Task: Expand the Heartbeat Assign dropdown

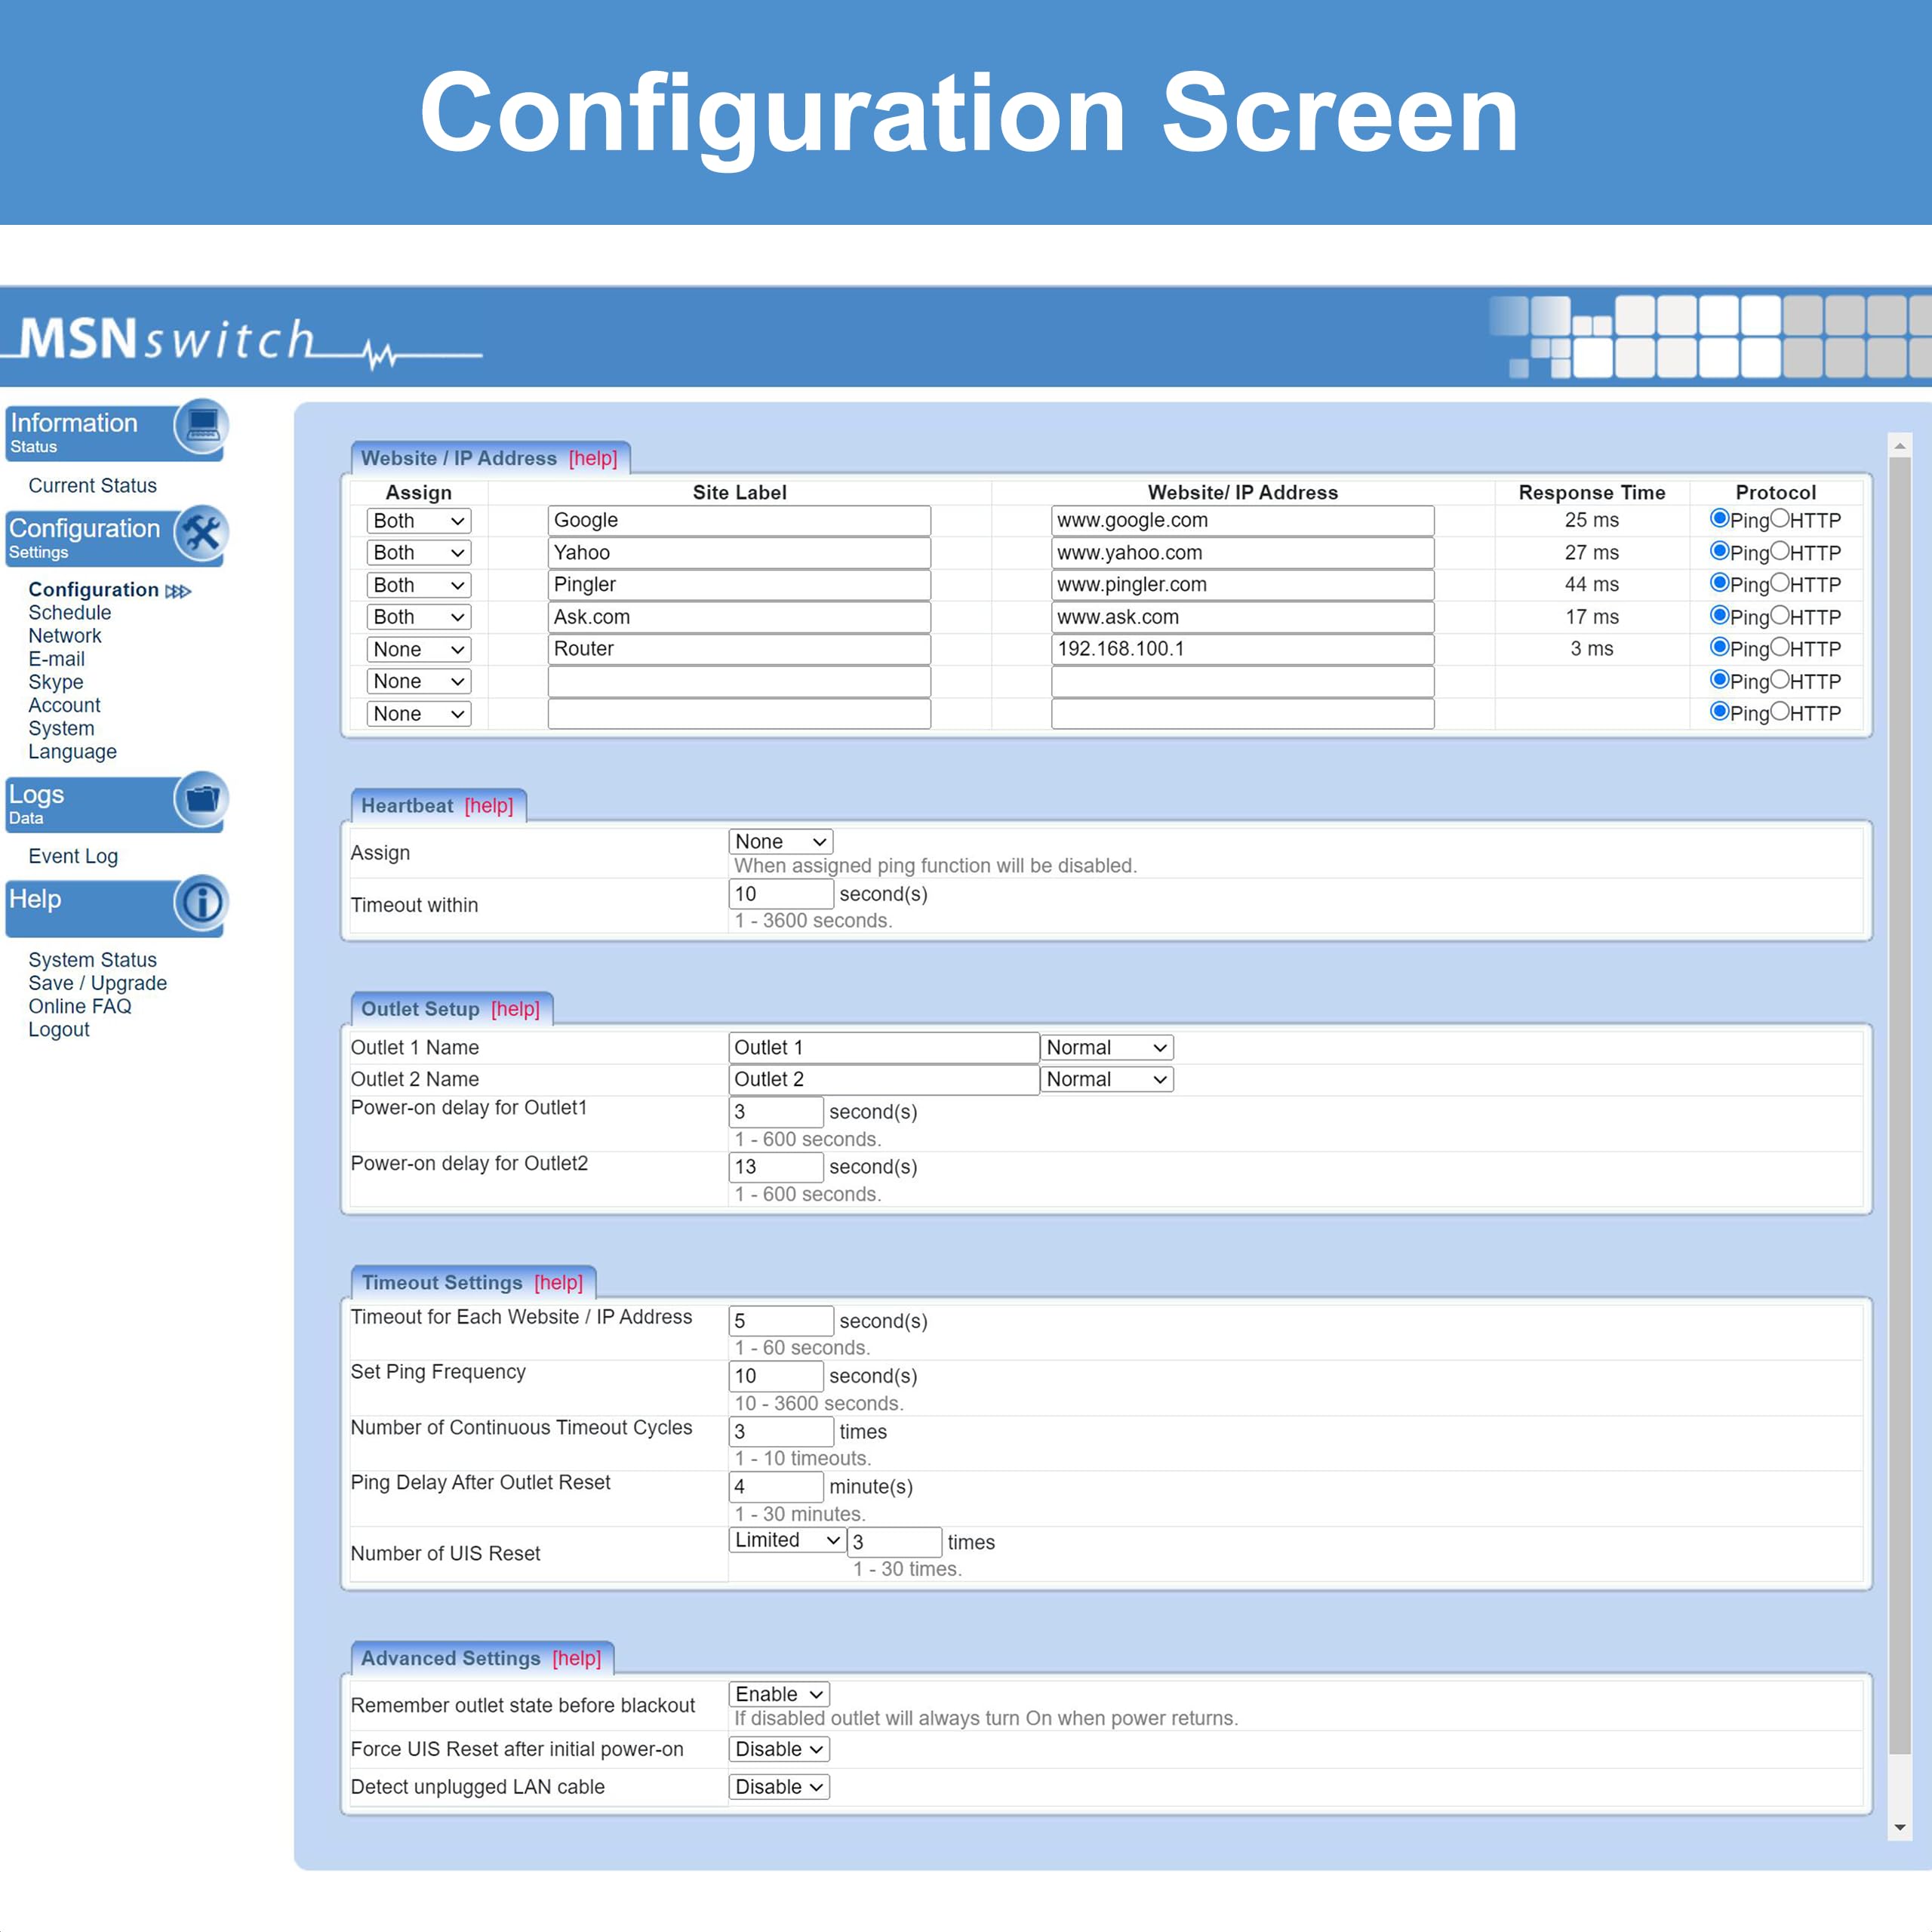Action: click(x=780, y=842)
